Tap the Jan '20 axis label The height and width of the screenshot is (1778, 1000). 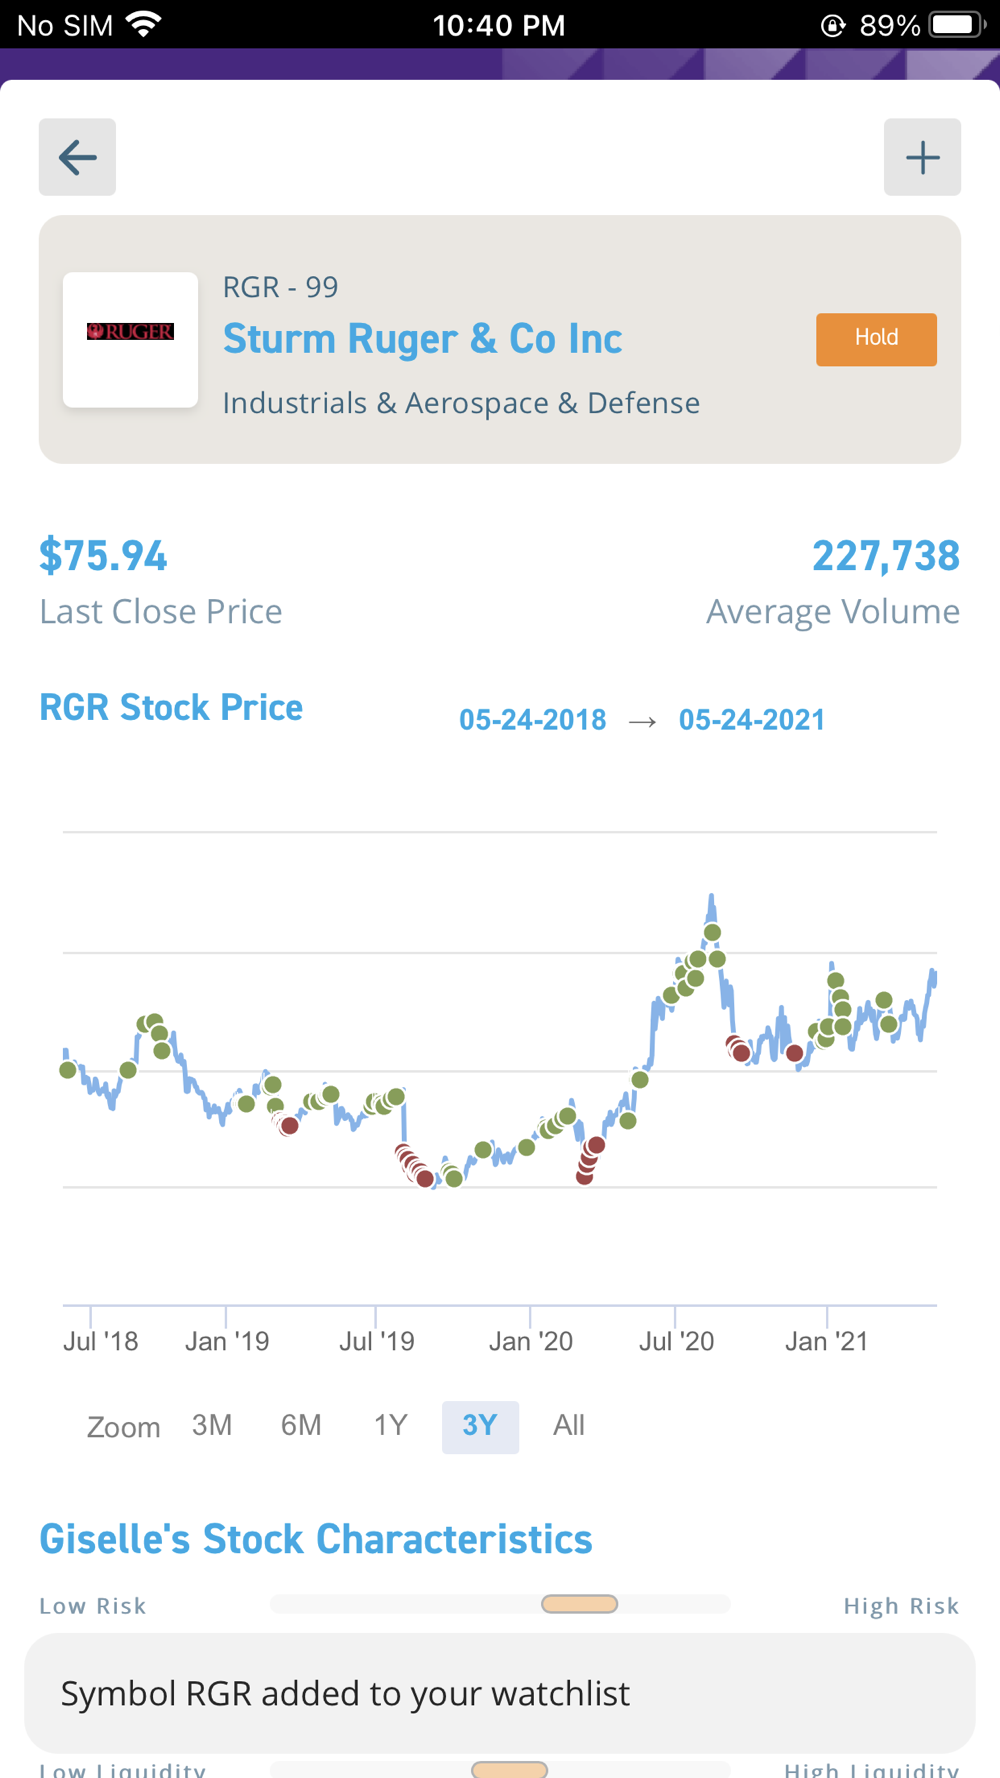click(531, 1341)
